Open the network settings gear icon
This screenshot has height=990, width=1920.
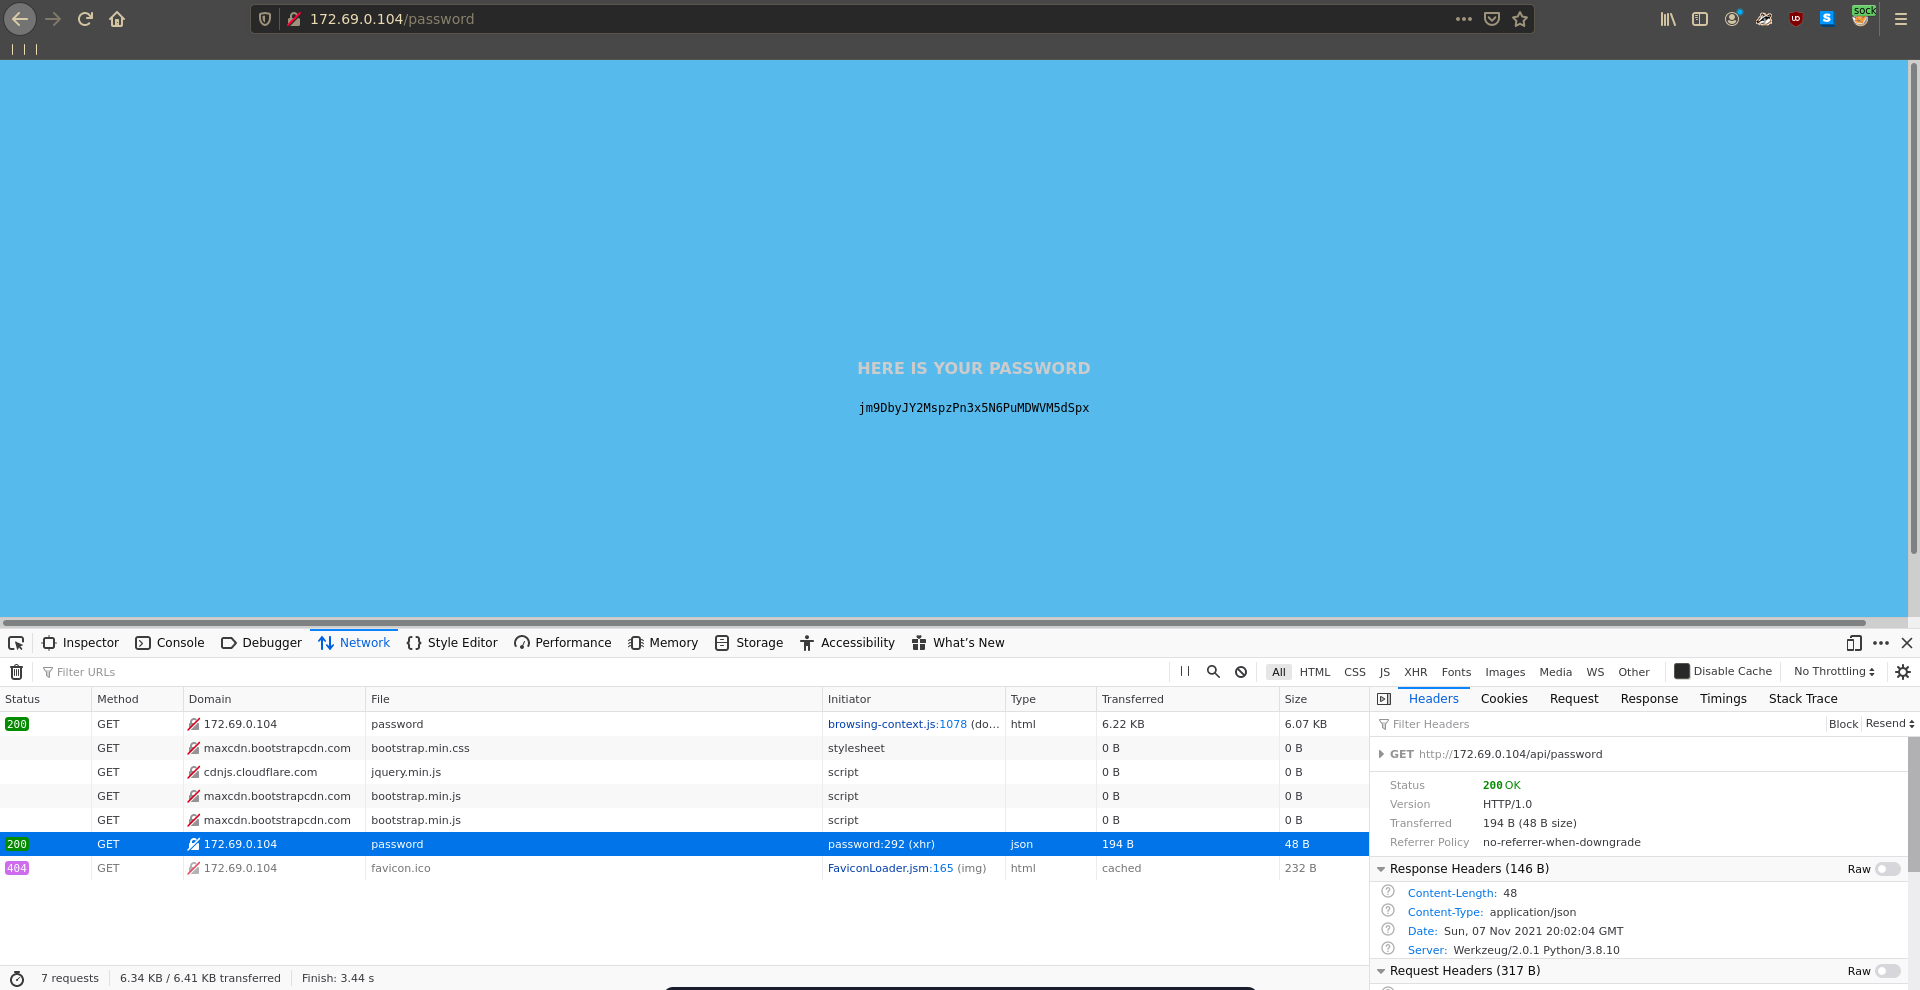tap(1902, 672)
